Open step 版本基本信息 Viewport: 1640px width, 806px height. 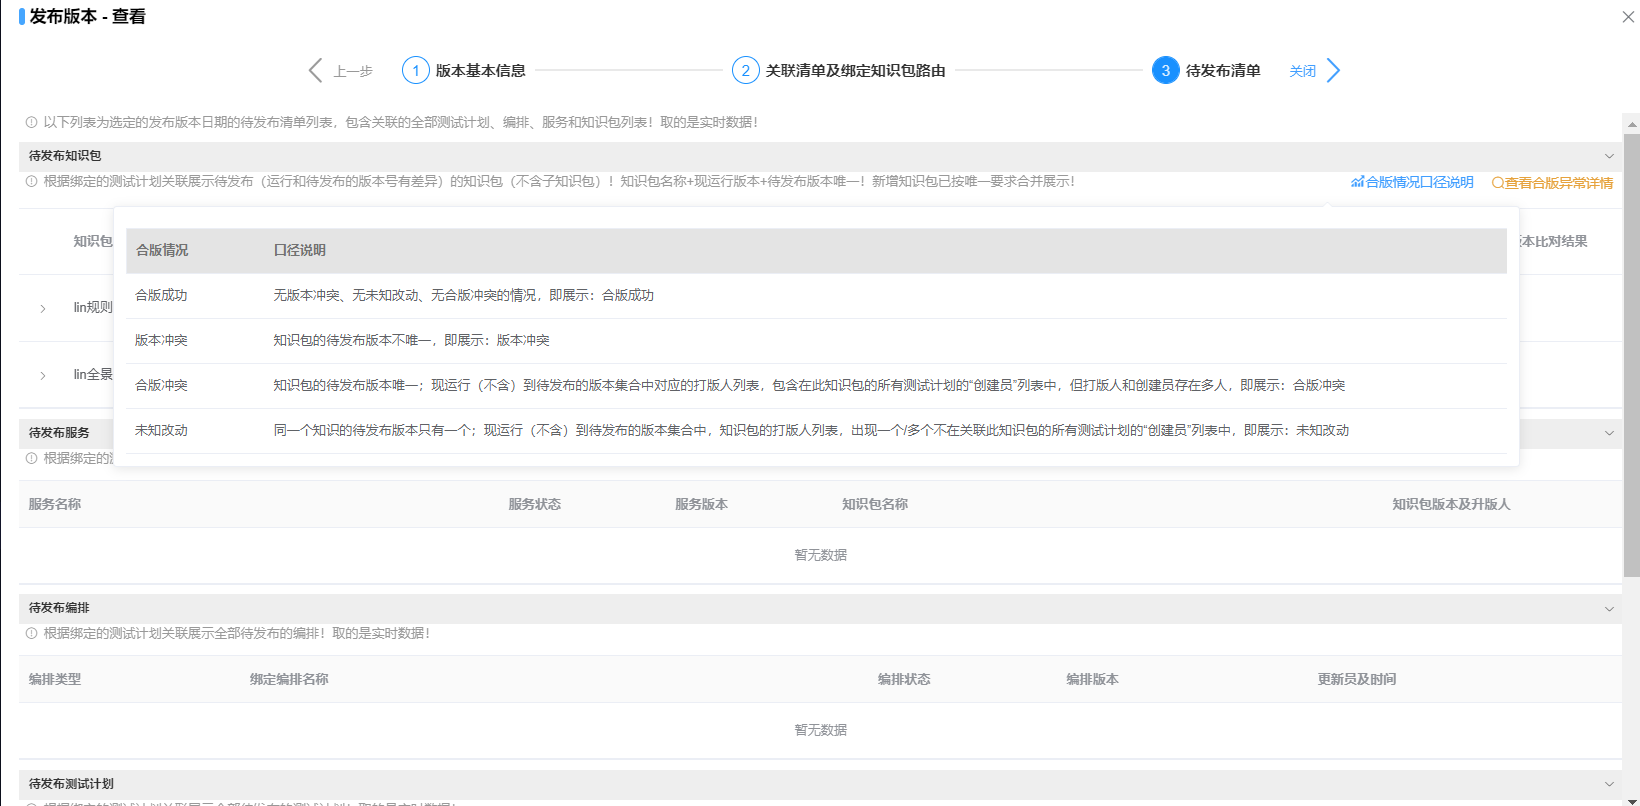[x=481, y=71]
